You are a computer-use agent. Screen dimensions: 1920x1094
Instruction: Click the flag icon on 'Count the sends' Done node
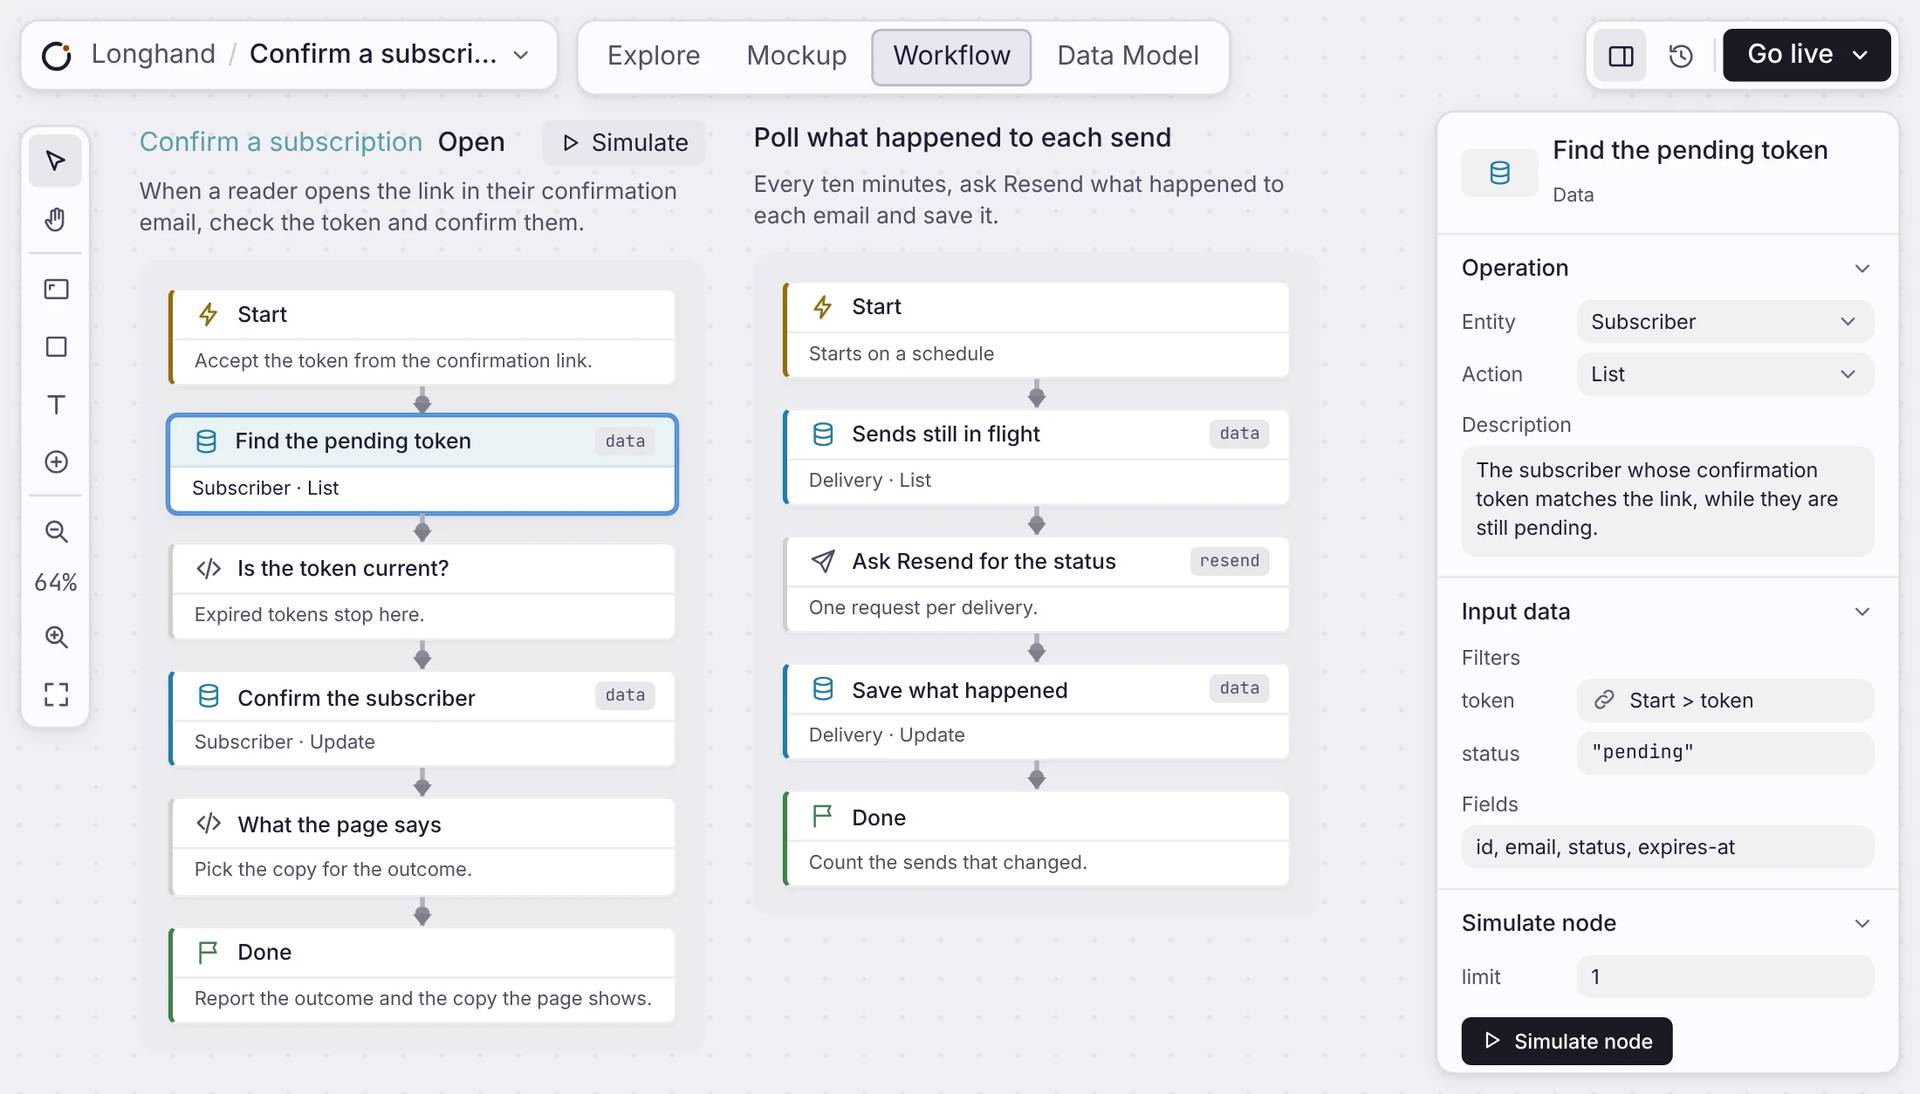(822, 817)
